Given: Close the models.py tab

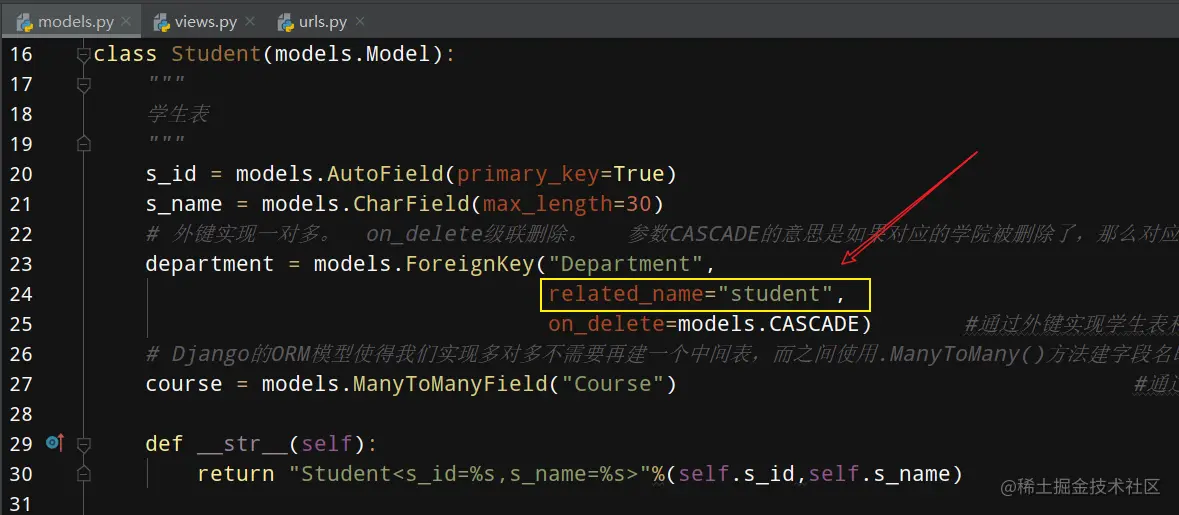Looking at the screenshot, I should tap(126, 22).
